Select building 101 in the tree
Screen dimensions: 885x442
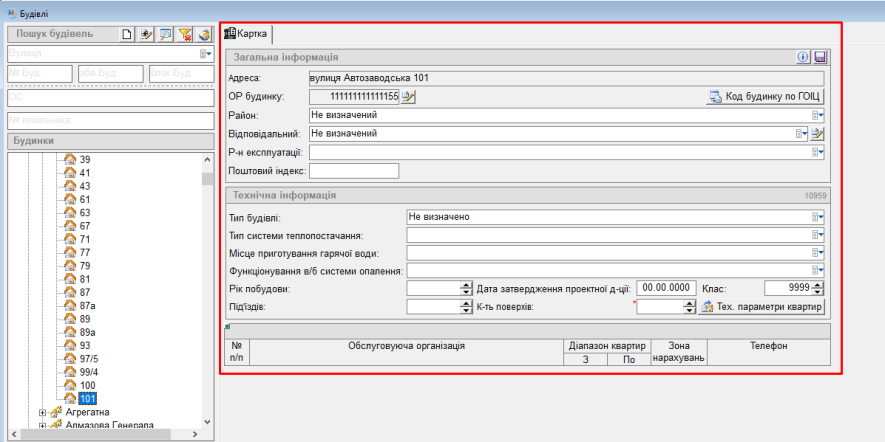coord(88,399)
